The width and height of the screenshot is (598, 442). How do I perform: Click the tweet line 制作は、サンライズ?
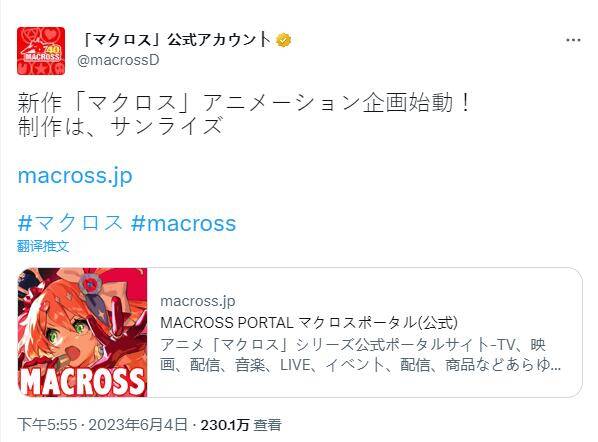[x=120, y=126]
